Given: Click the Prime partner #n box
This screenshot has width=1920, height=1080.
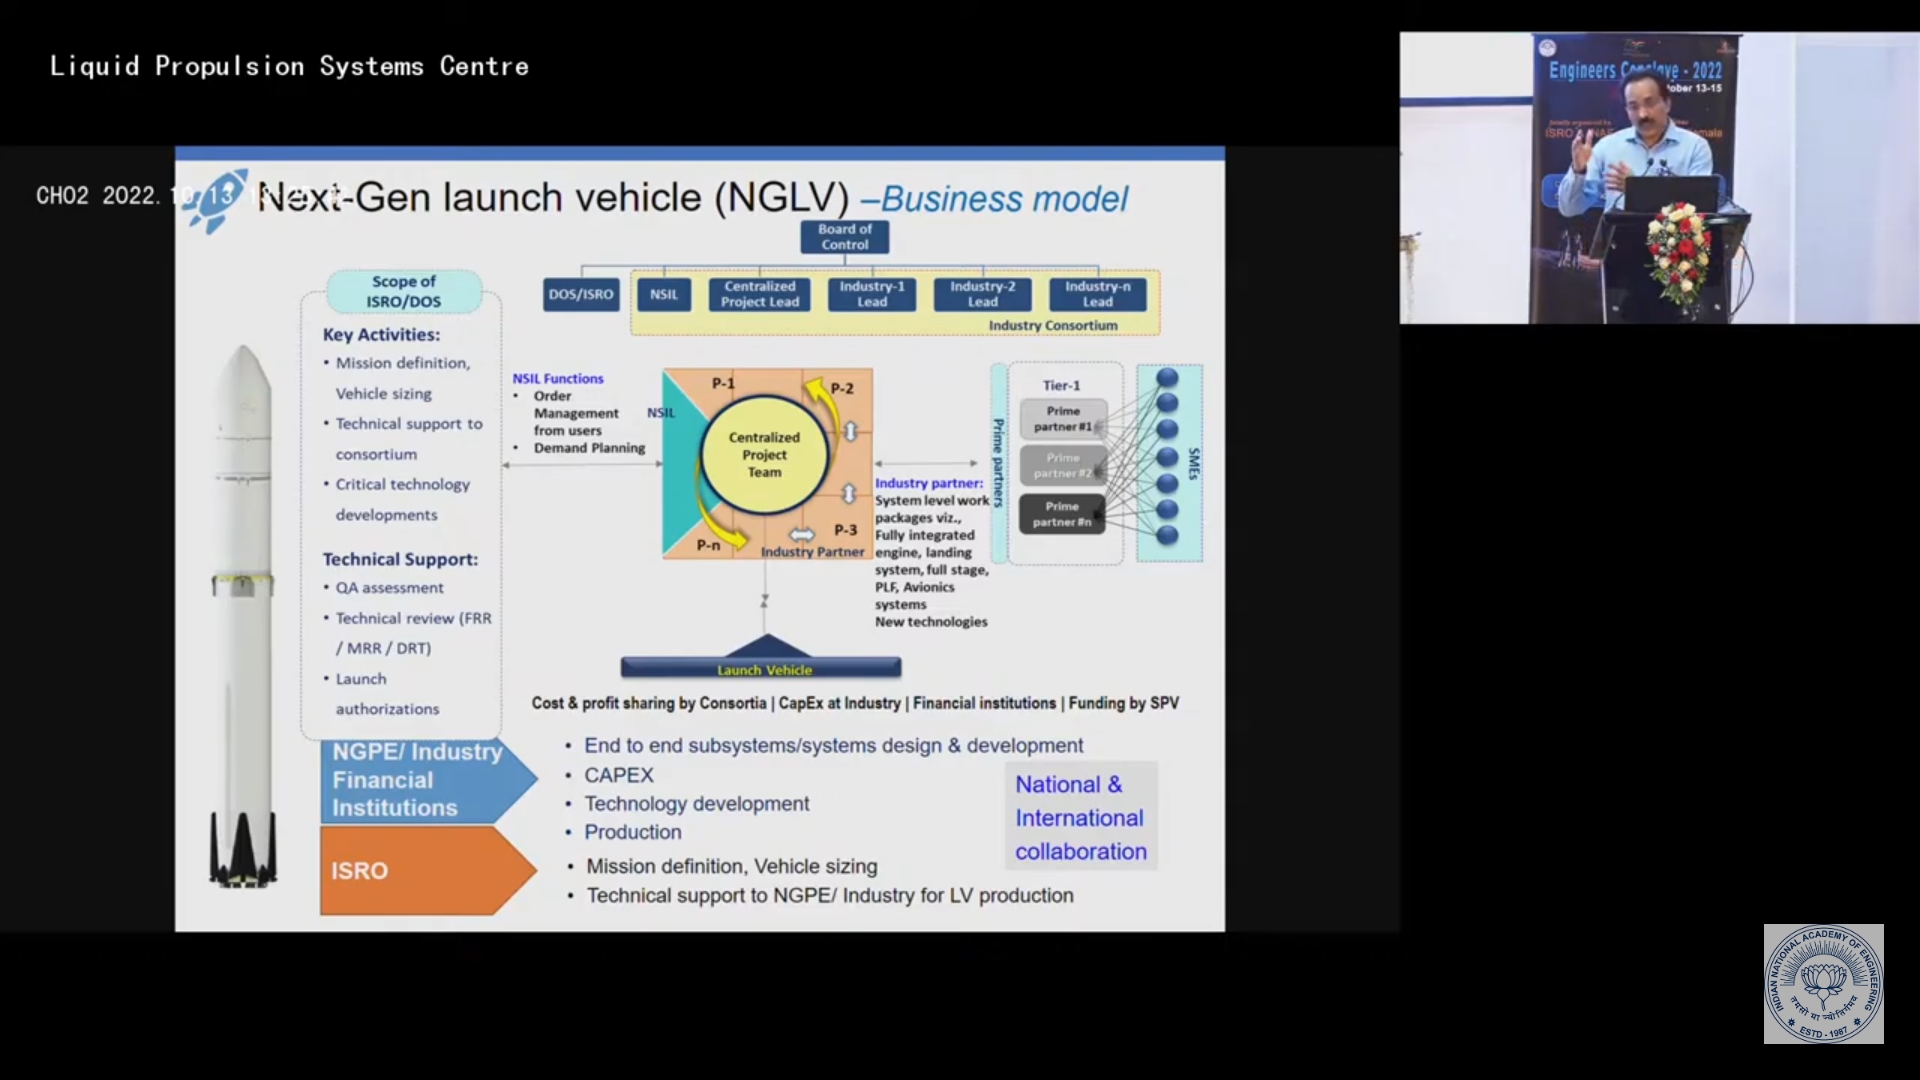Looking at the screenshot, I should [x=1062, y=514].
